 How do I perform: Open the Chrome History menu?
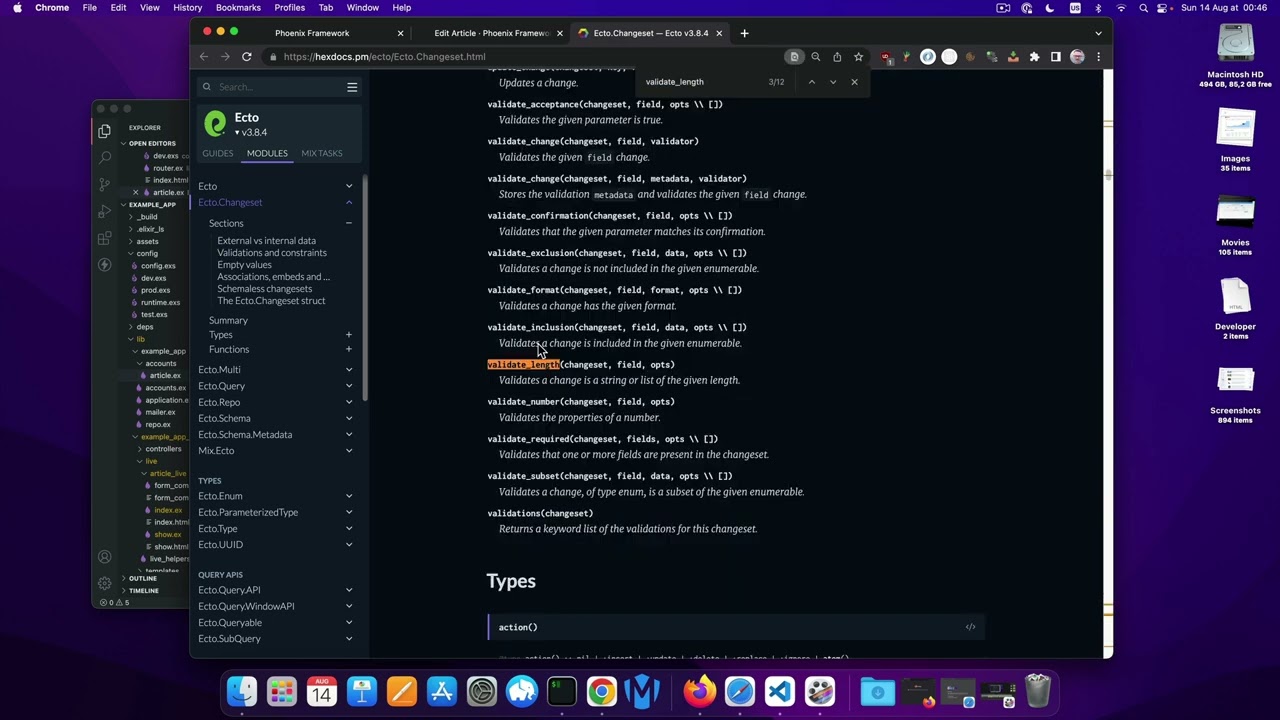point(187,8)
